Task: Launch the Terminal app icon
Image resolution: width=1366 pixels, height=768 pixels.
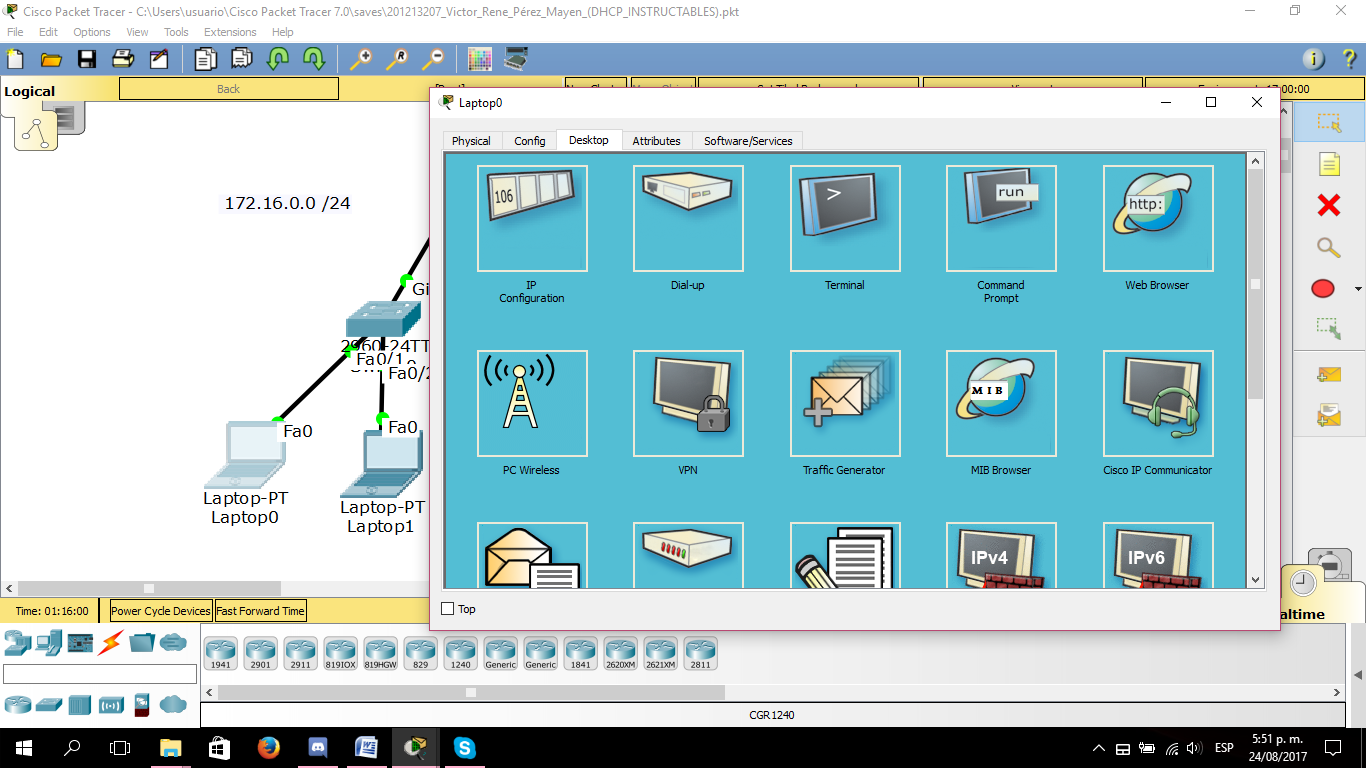Action: (x=845, y=218)
